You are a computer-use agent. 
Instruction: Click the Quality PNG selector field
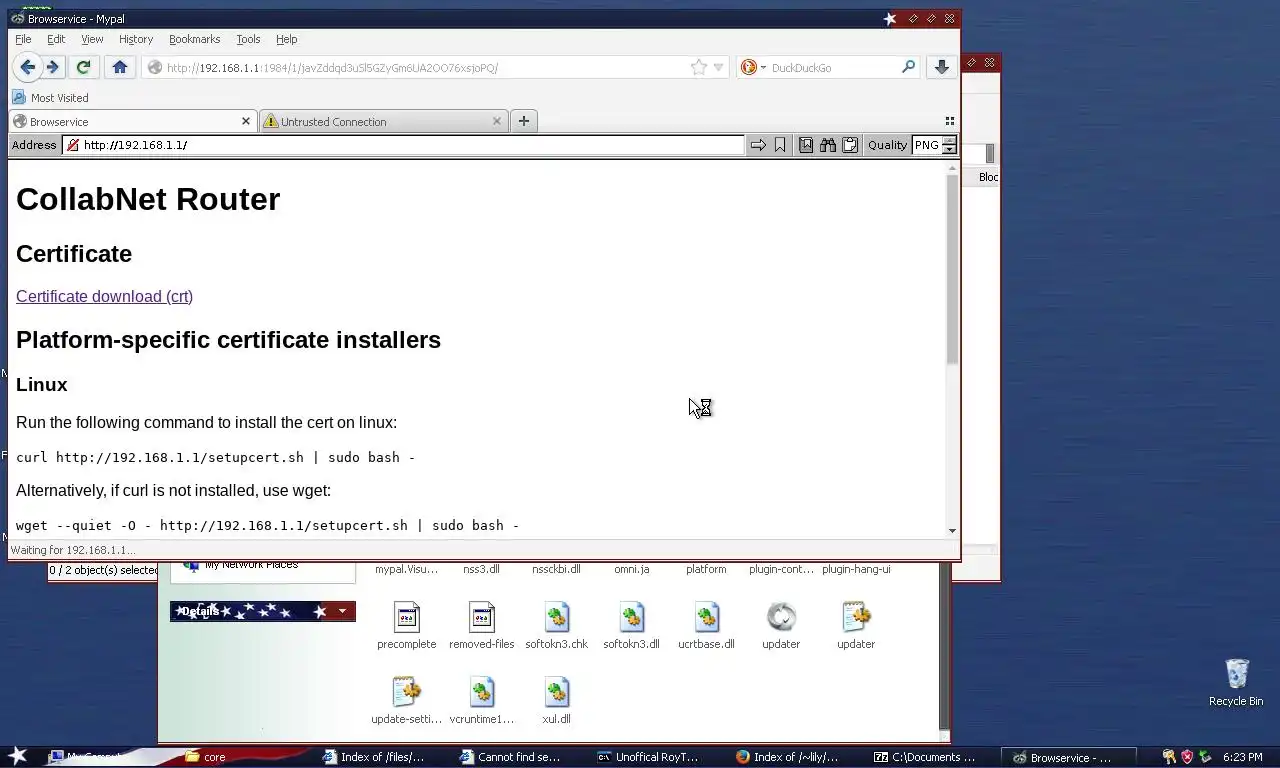click(927, 145)
